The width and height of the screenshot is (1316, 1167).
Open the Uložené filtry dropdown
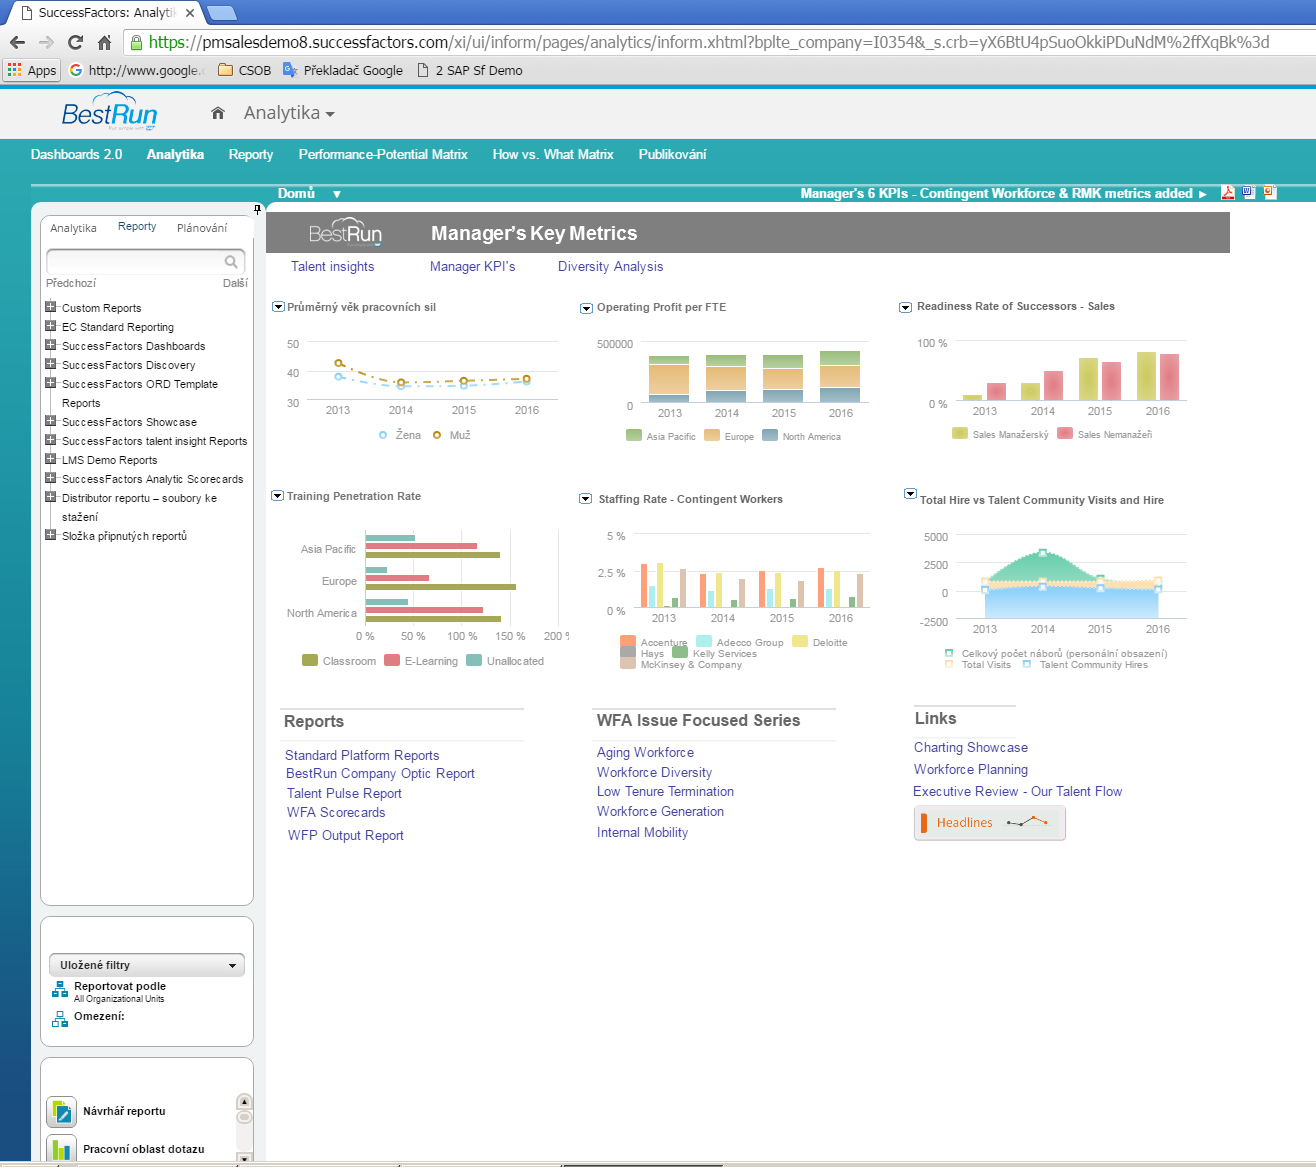point(147,965)
